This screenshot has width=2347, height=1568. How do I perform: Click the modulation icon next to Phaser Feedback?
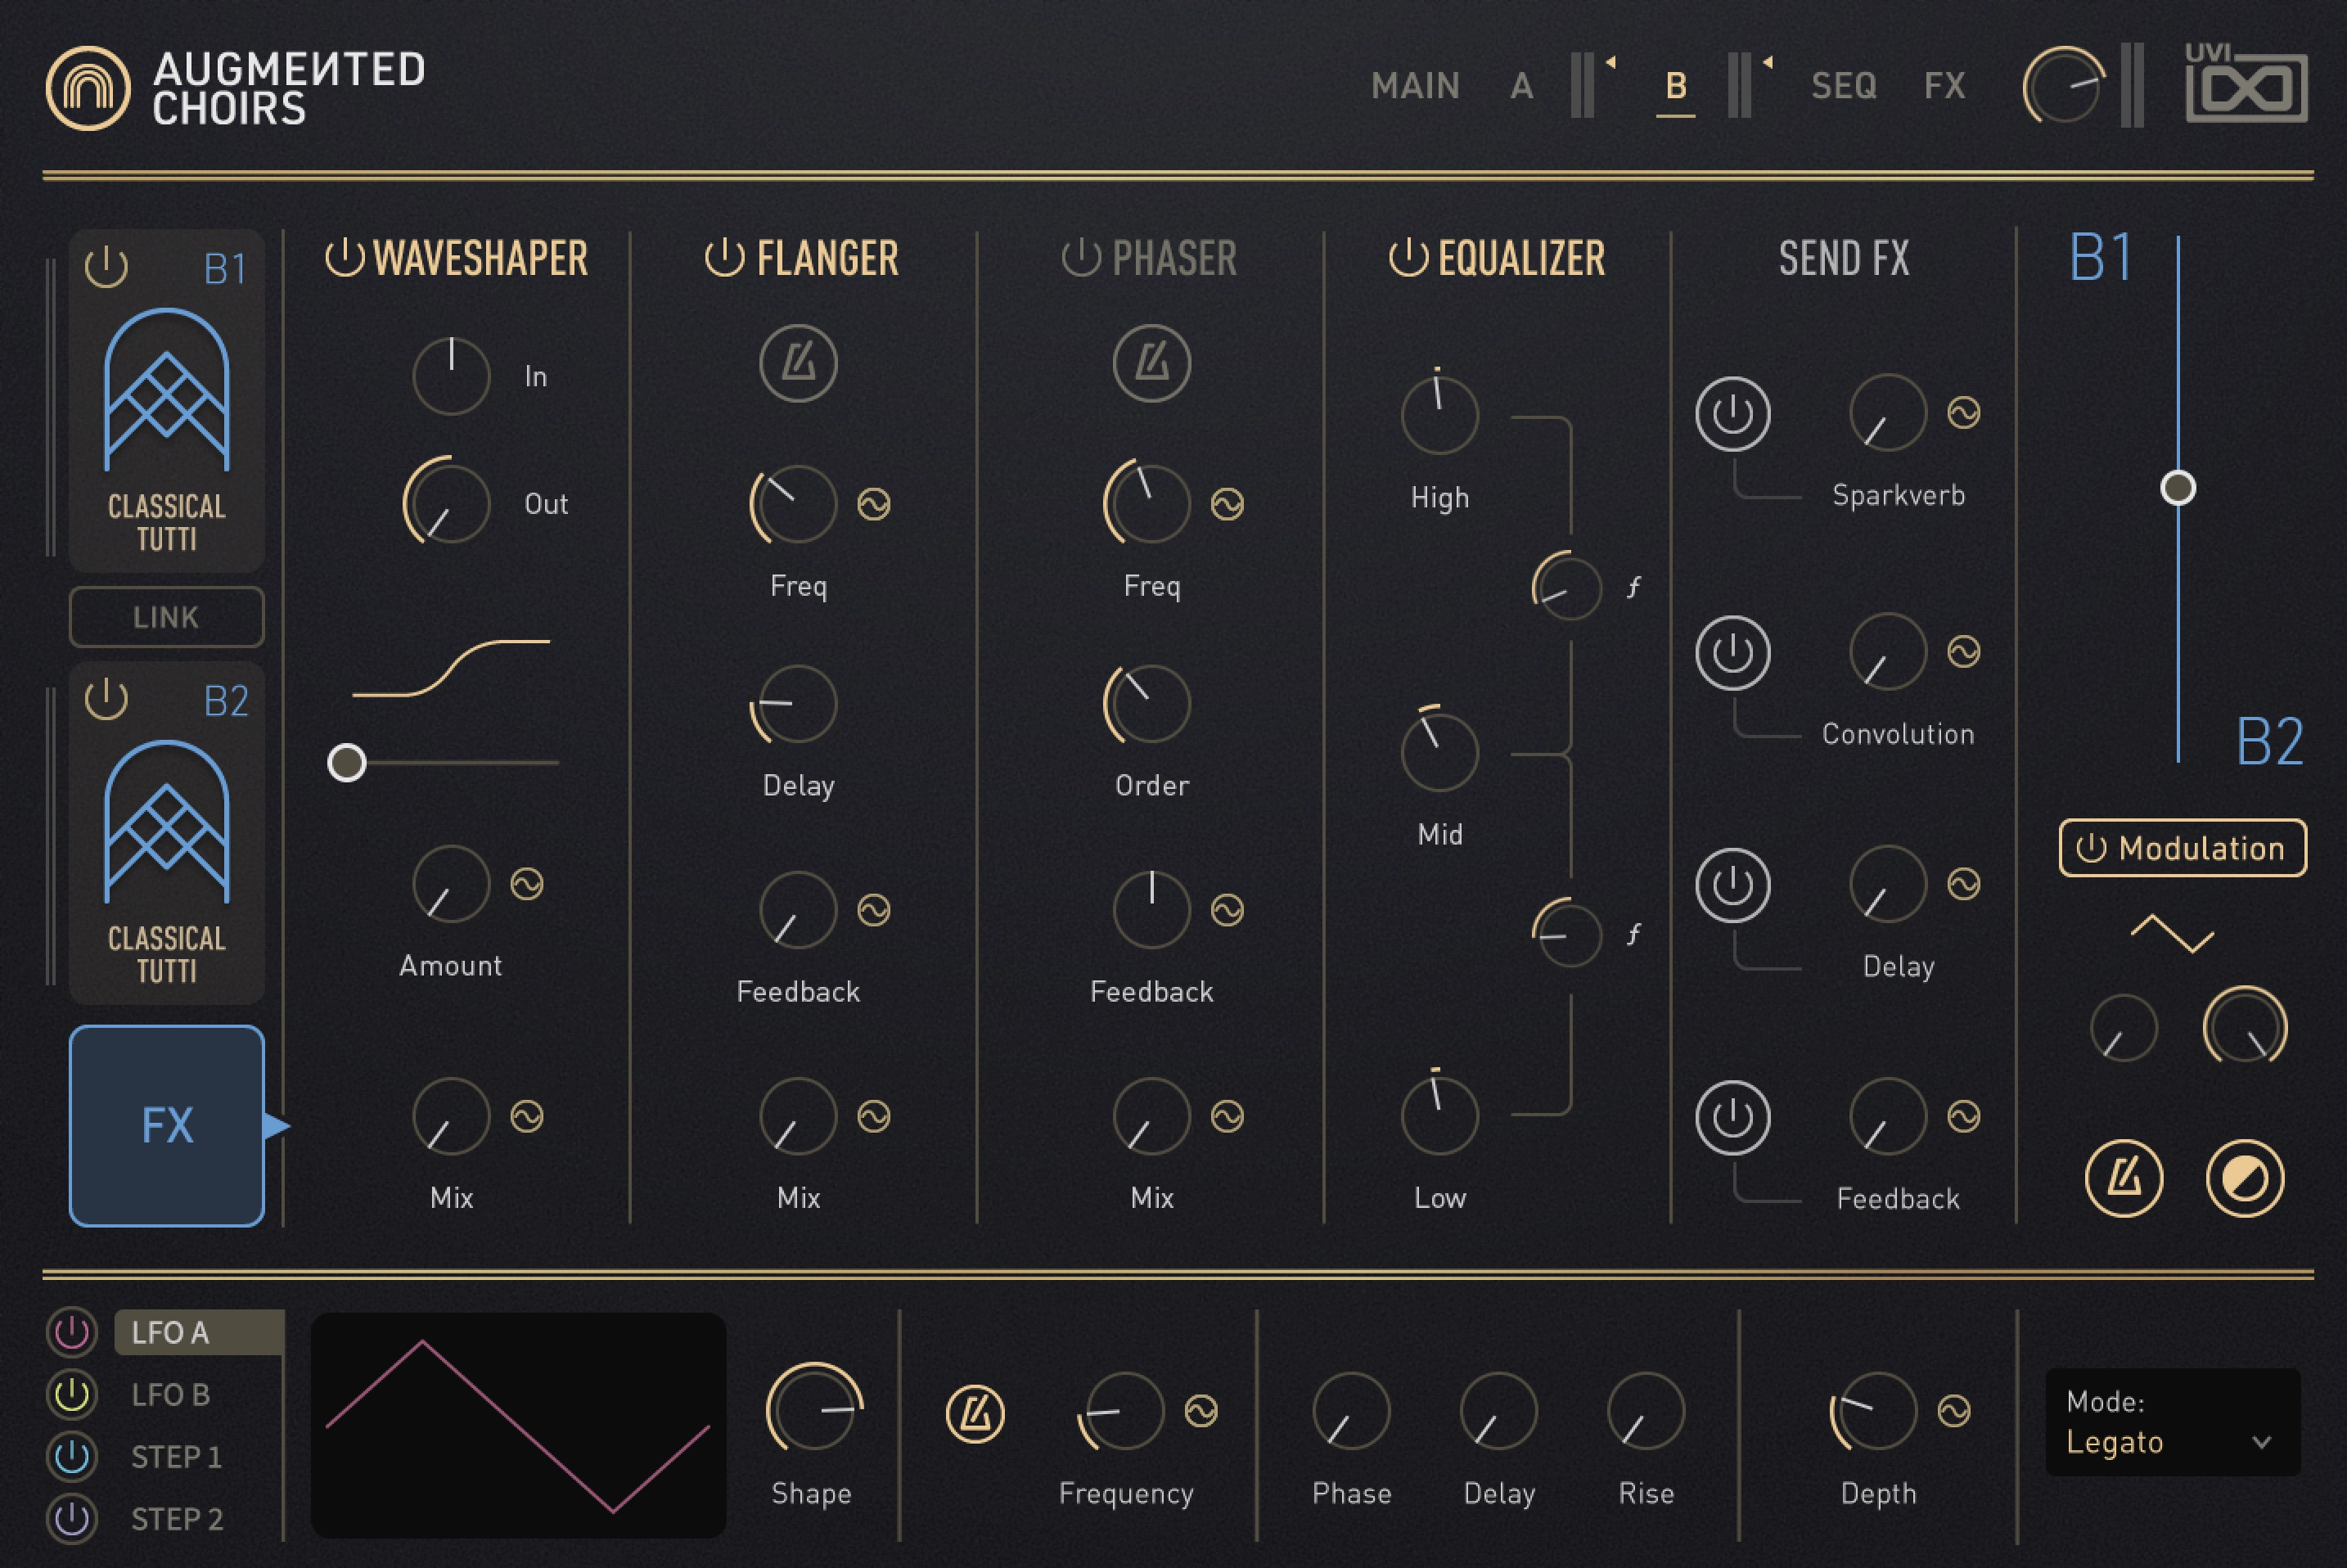[1228, 910]
